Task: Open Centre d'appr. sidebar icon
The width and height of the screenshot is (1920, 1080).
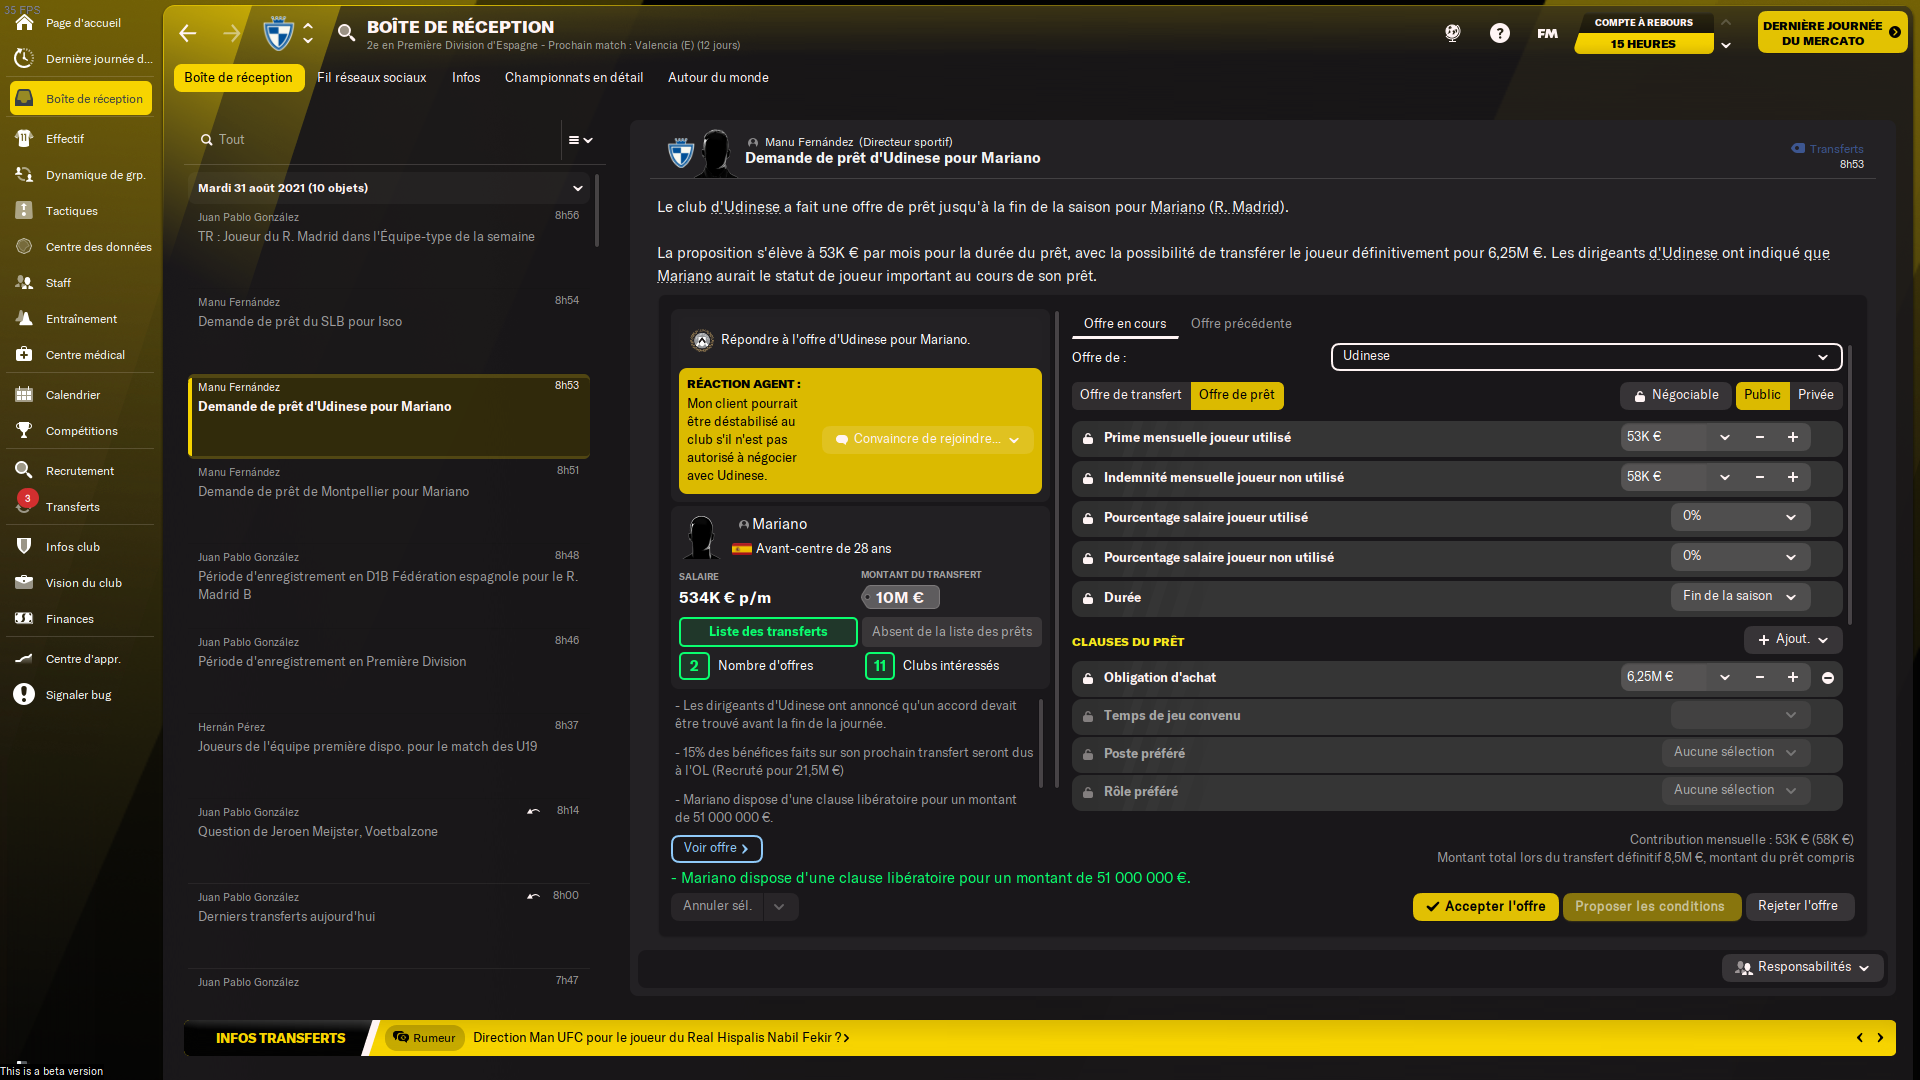Action: click(x=24, y=659)
